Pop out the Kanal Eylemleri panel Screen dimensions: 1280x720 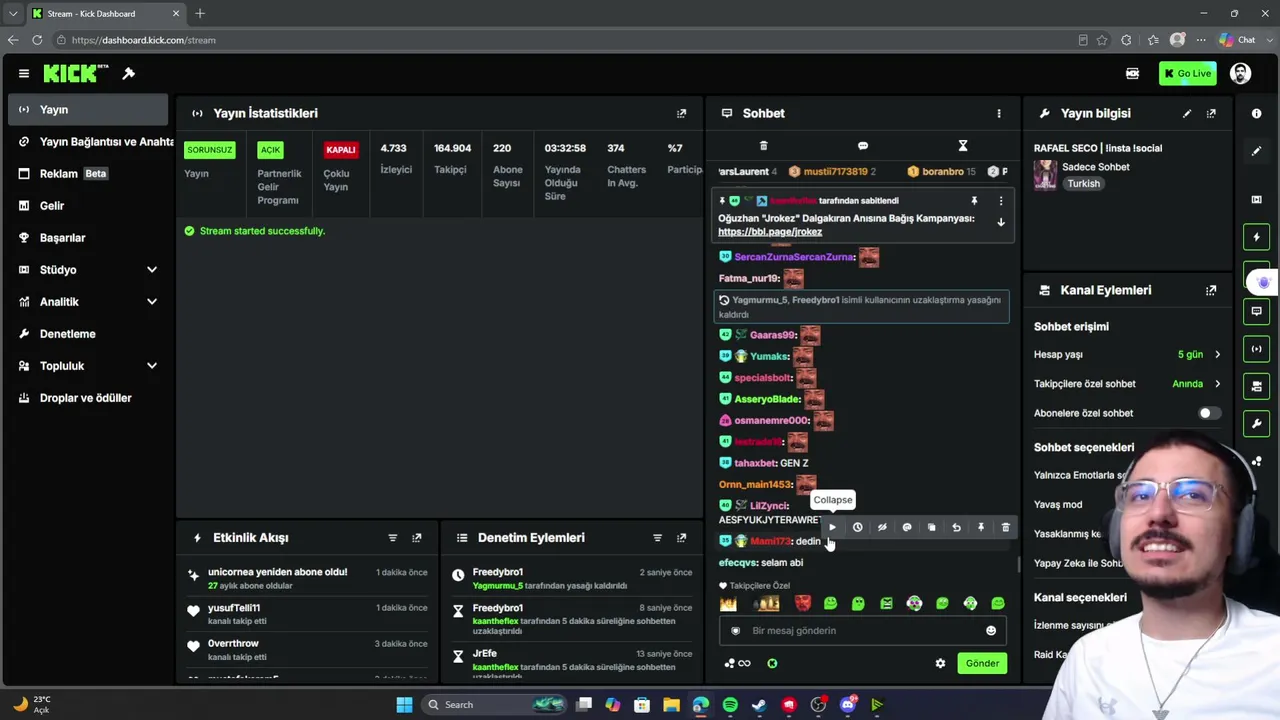1211,290
